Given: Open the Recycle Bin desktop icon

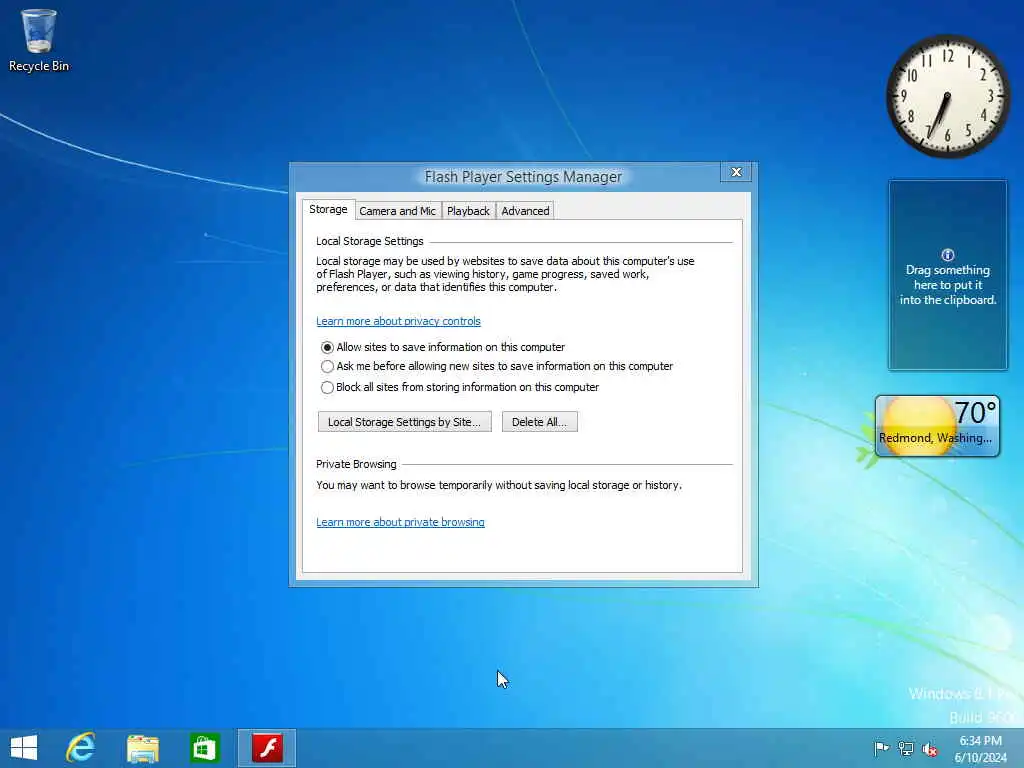Looking at the screenshot, I should (x=39, y=40).
